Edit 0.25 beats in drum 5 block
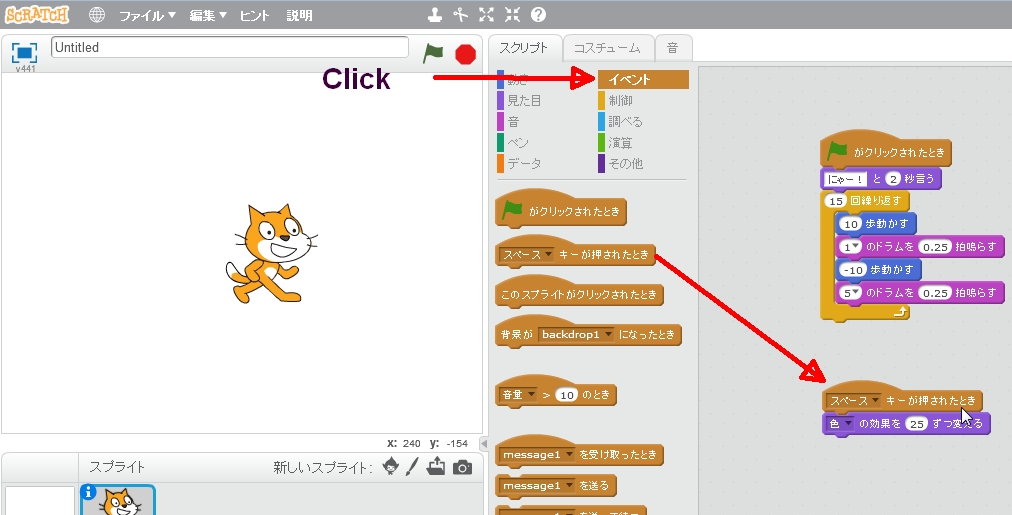 (935, 293)
